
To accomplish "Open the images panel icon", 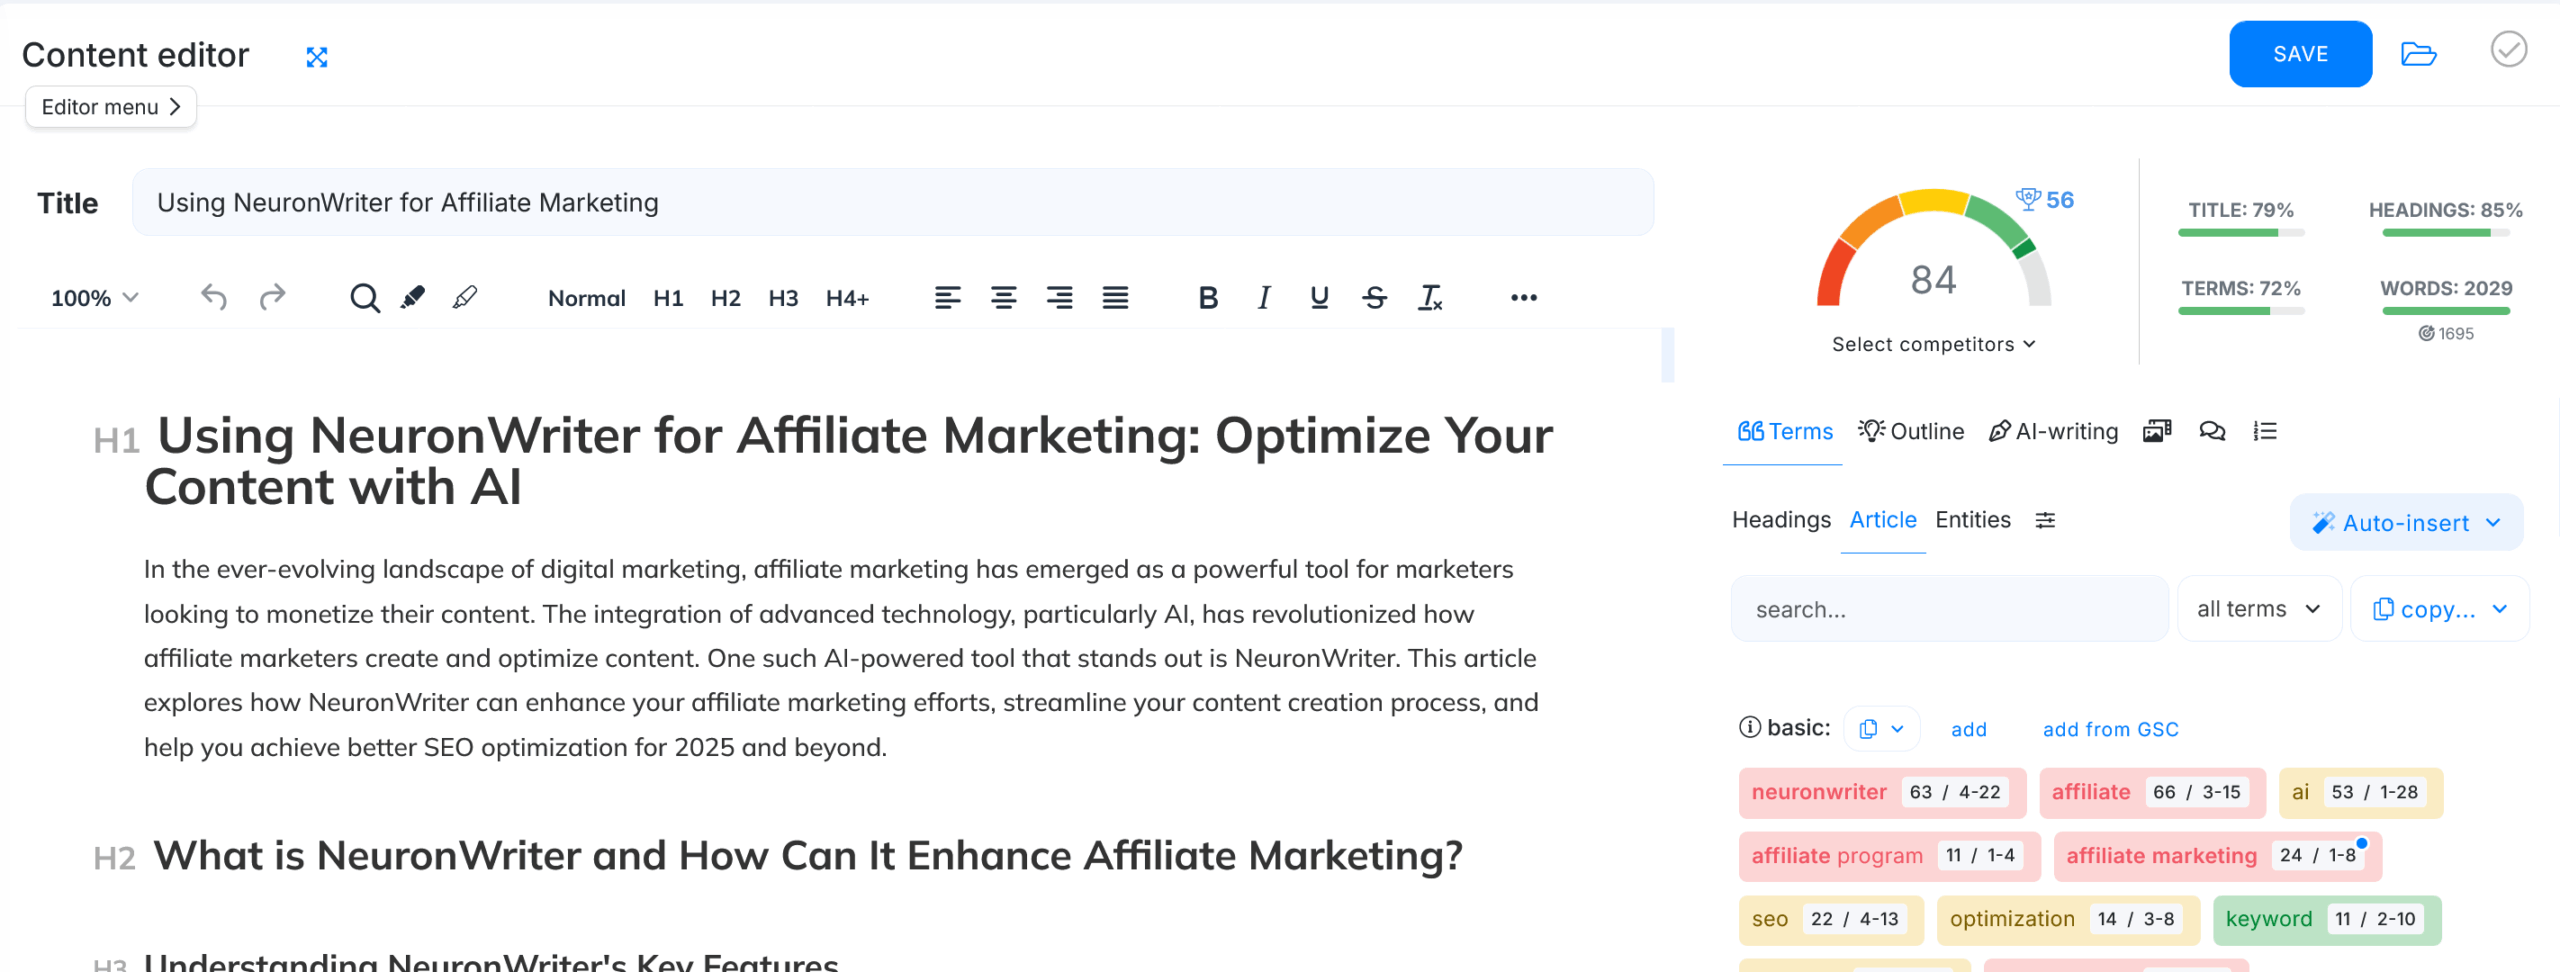I will point(2157,431).
